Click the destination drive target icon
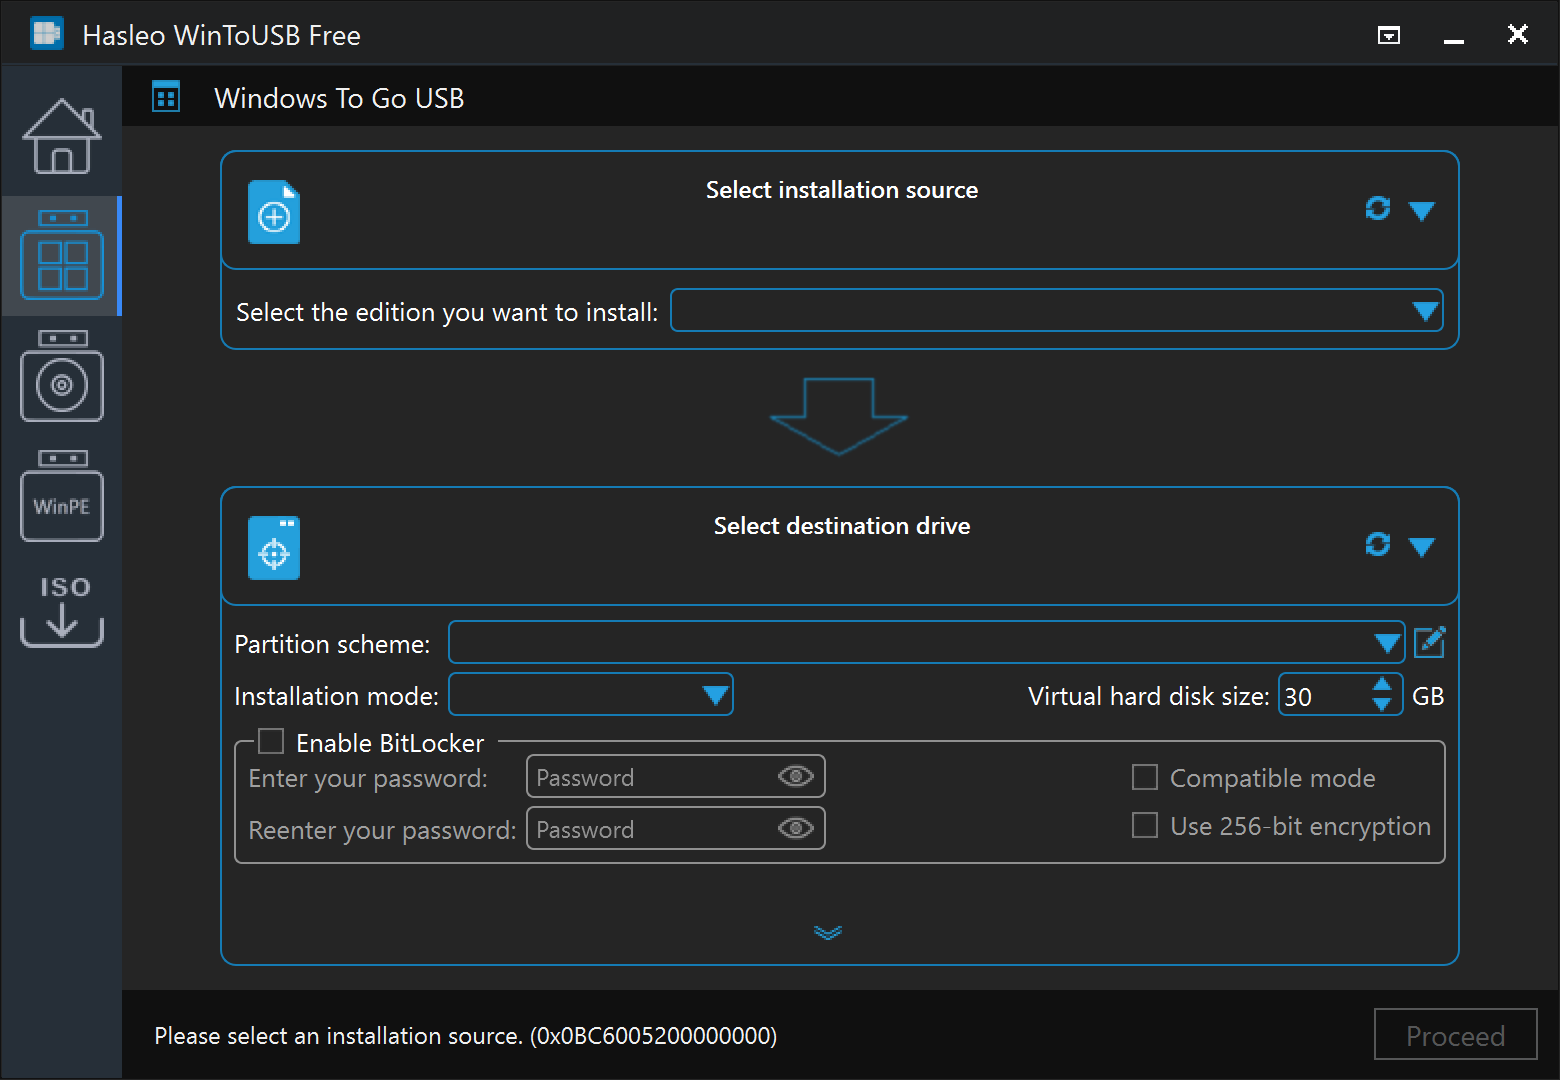This screenshot has height=1080, width=1560. pos(274,548)
